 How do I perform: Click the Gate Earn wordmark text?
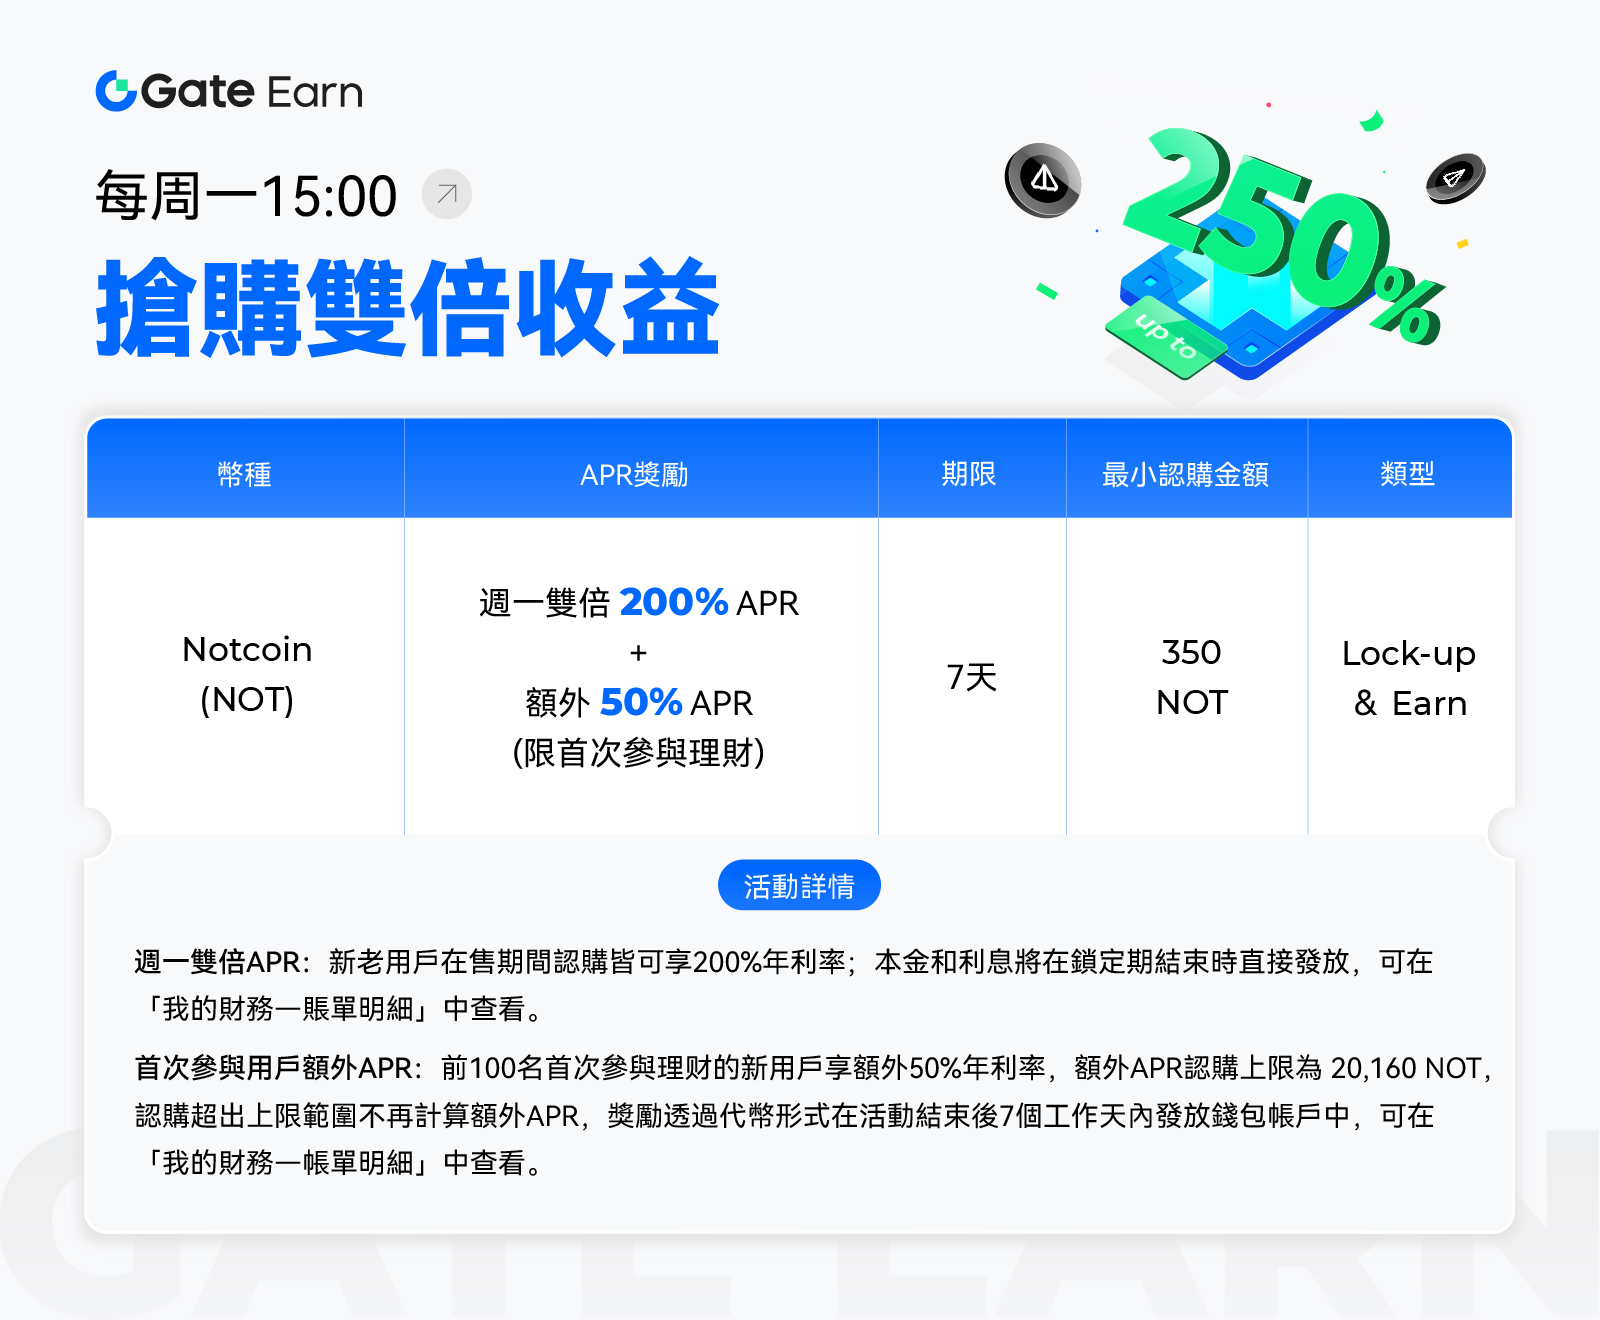[x=251, y=92]
